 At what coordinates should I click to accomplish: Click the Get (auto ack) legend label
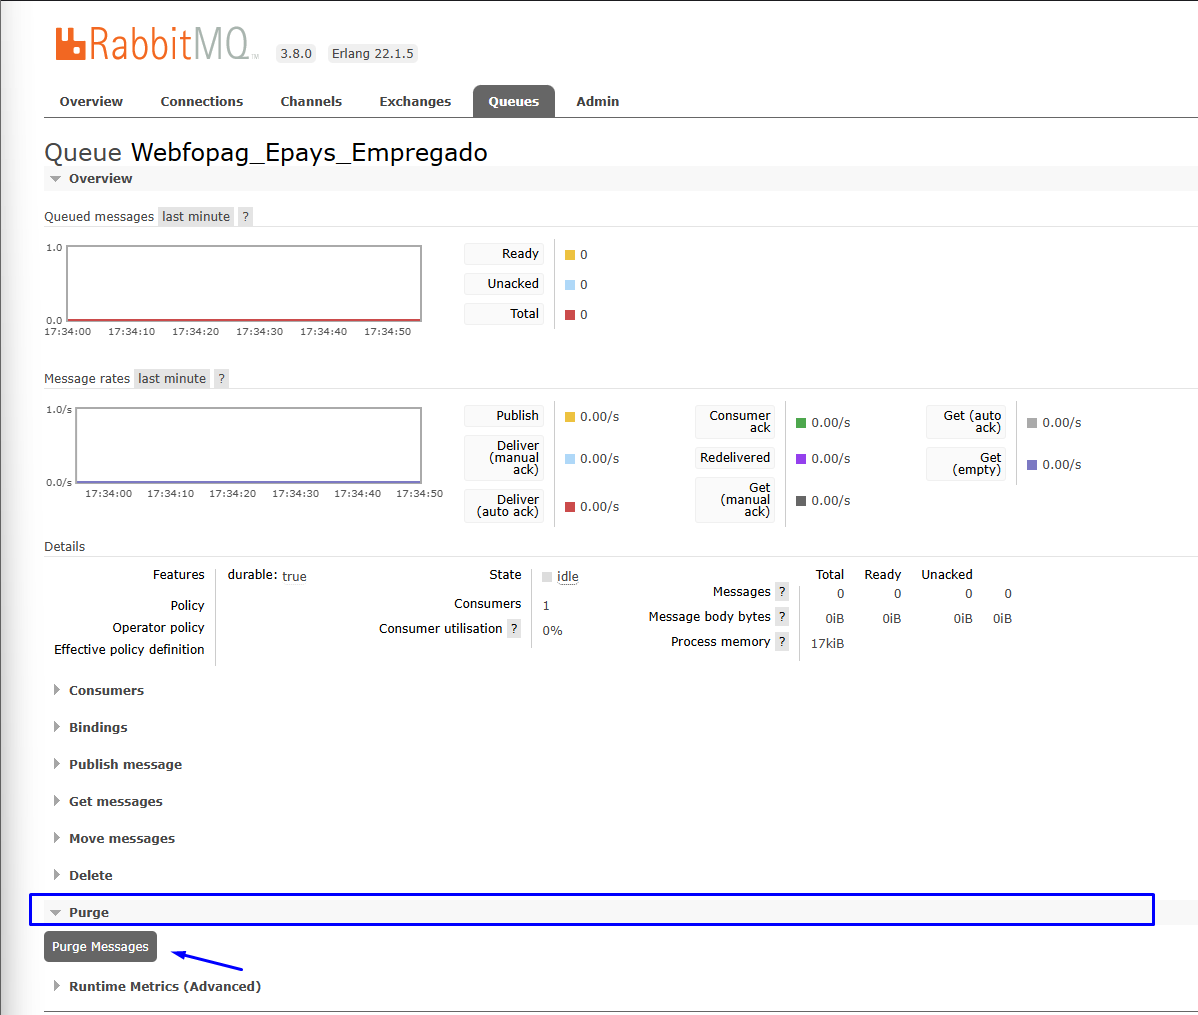[966, 422]
